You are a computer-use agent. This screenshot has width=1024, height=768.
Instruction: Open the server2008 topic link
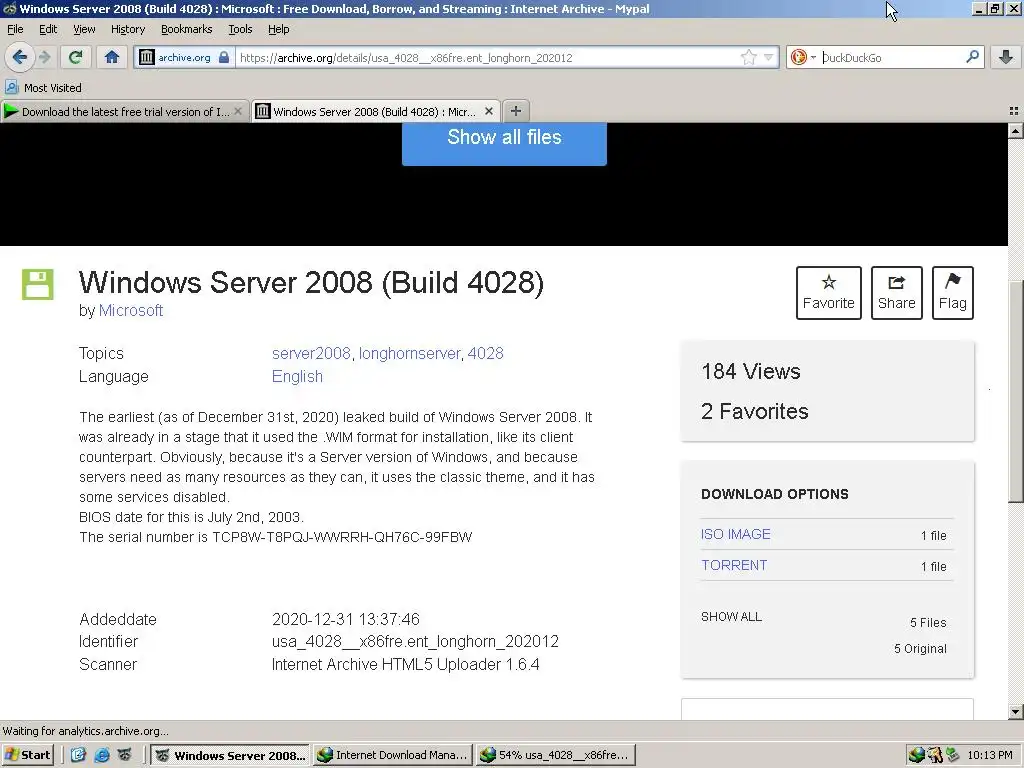pos(312,353)
